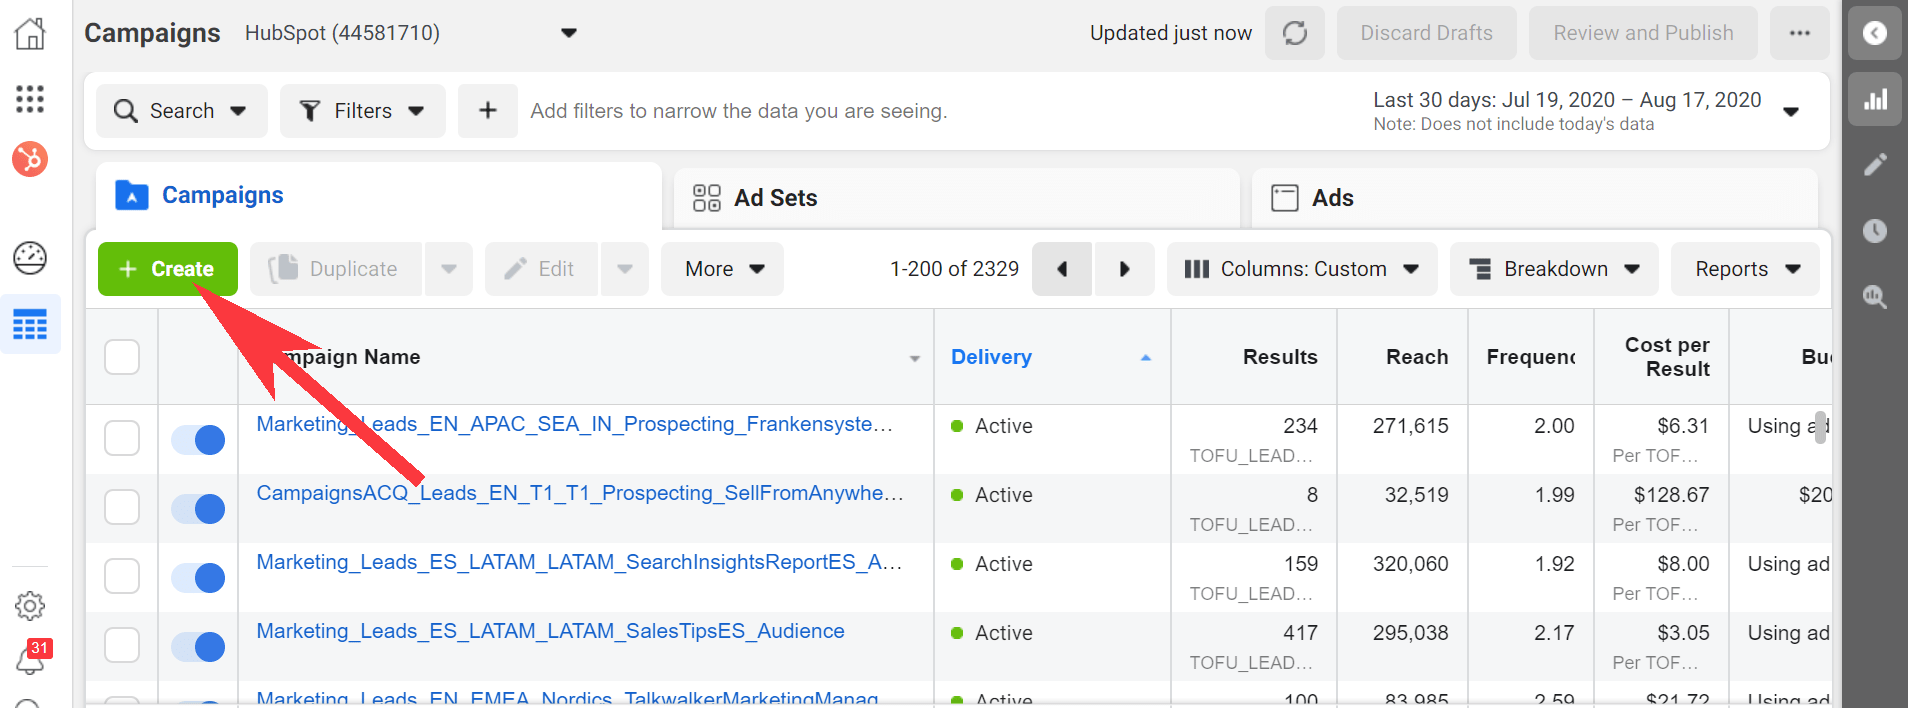The height and width of the screenshot is (708, 1908).
Task: Toggle off the Marketing_Leads_EN_APAC campaign switch
Action: 198,439
